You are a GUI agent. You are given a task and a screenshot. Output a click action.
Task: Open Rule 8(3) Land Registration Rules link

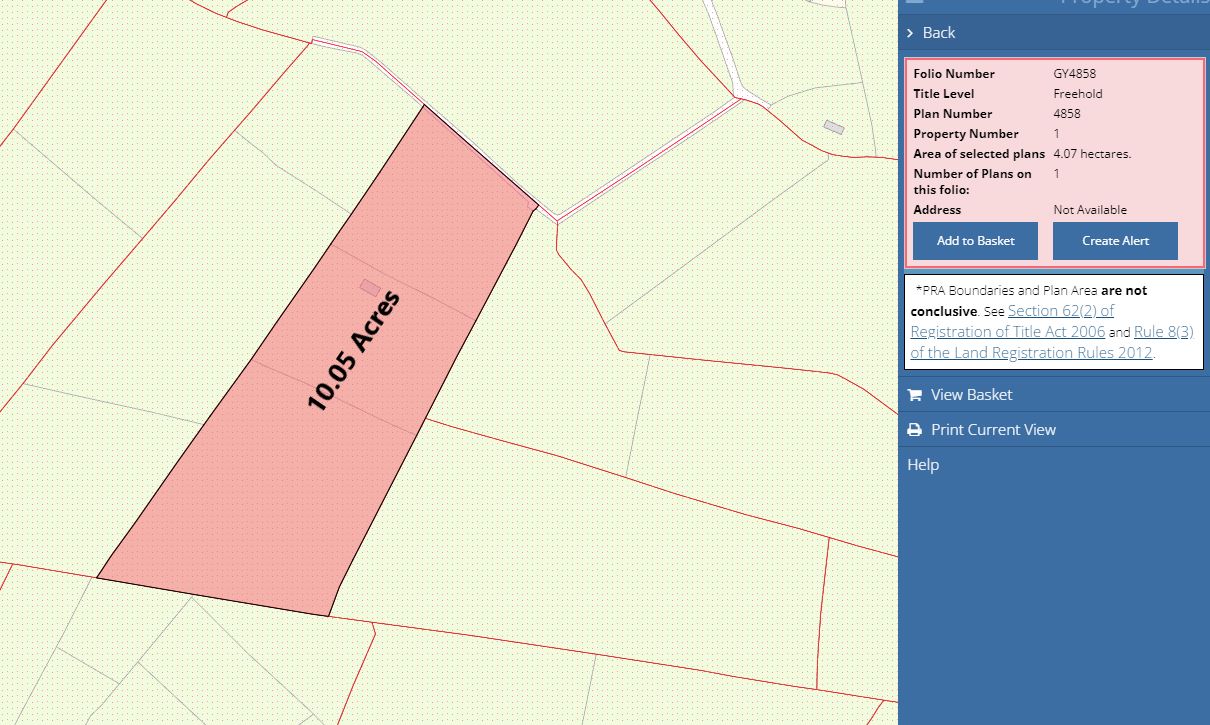coord(1163,332)
